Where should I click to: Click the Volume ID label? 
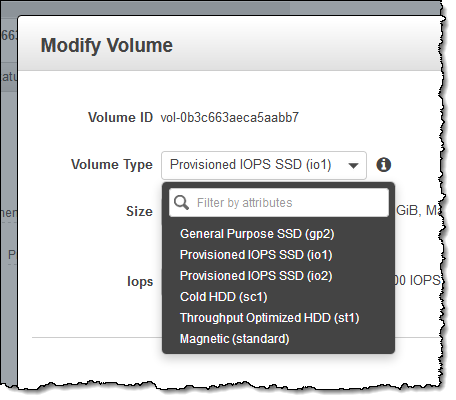[120, 118]
